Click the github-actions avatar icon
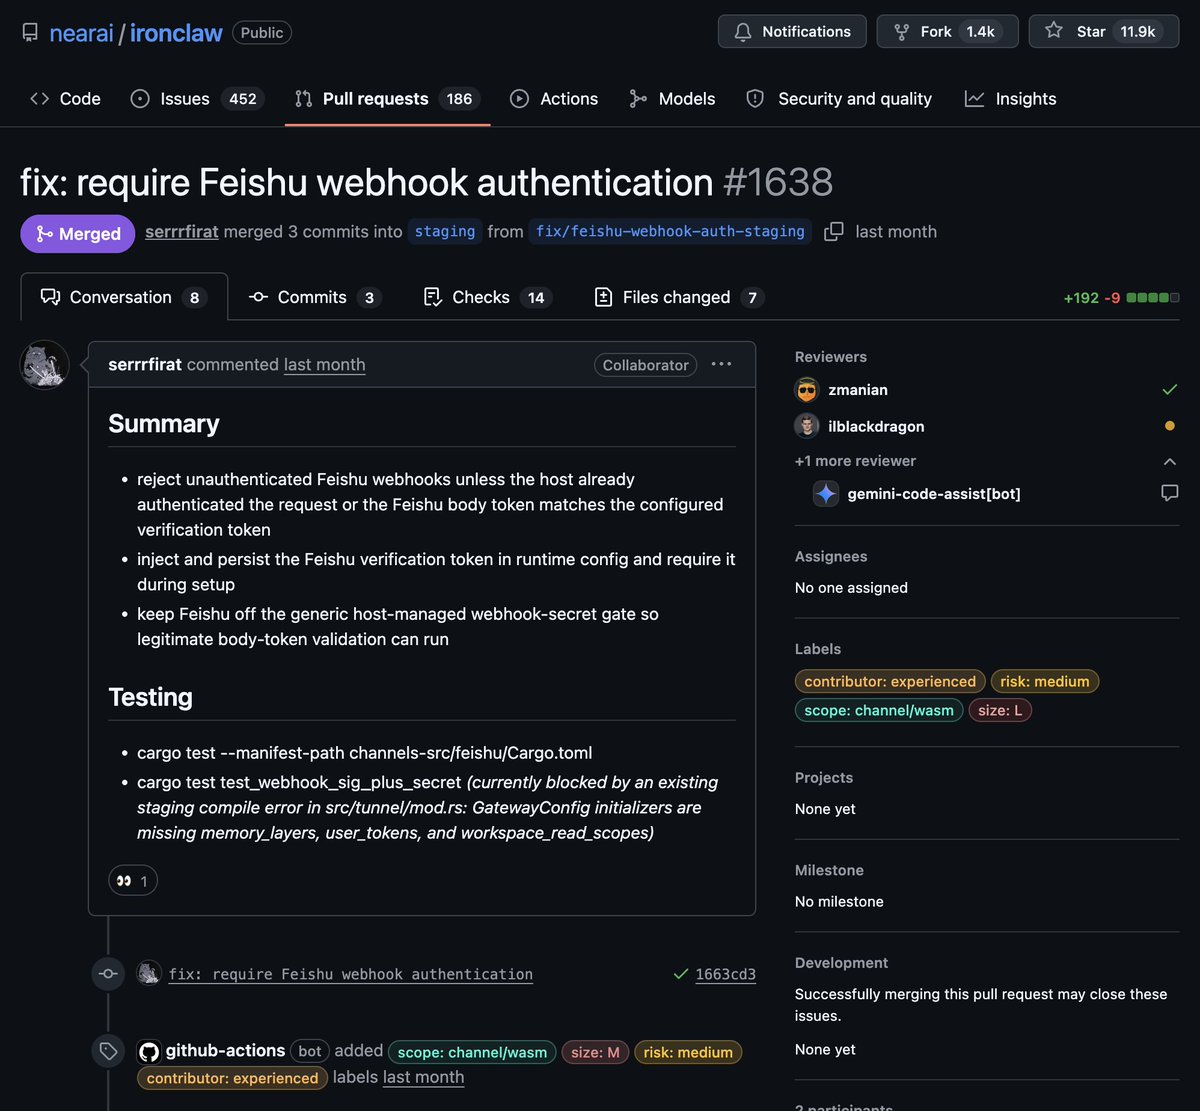Image resolution: width=1200 pixels, height=1111 pixels. coord(149,1051)
